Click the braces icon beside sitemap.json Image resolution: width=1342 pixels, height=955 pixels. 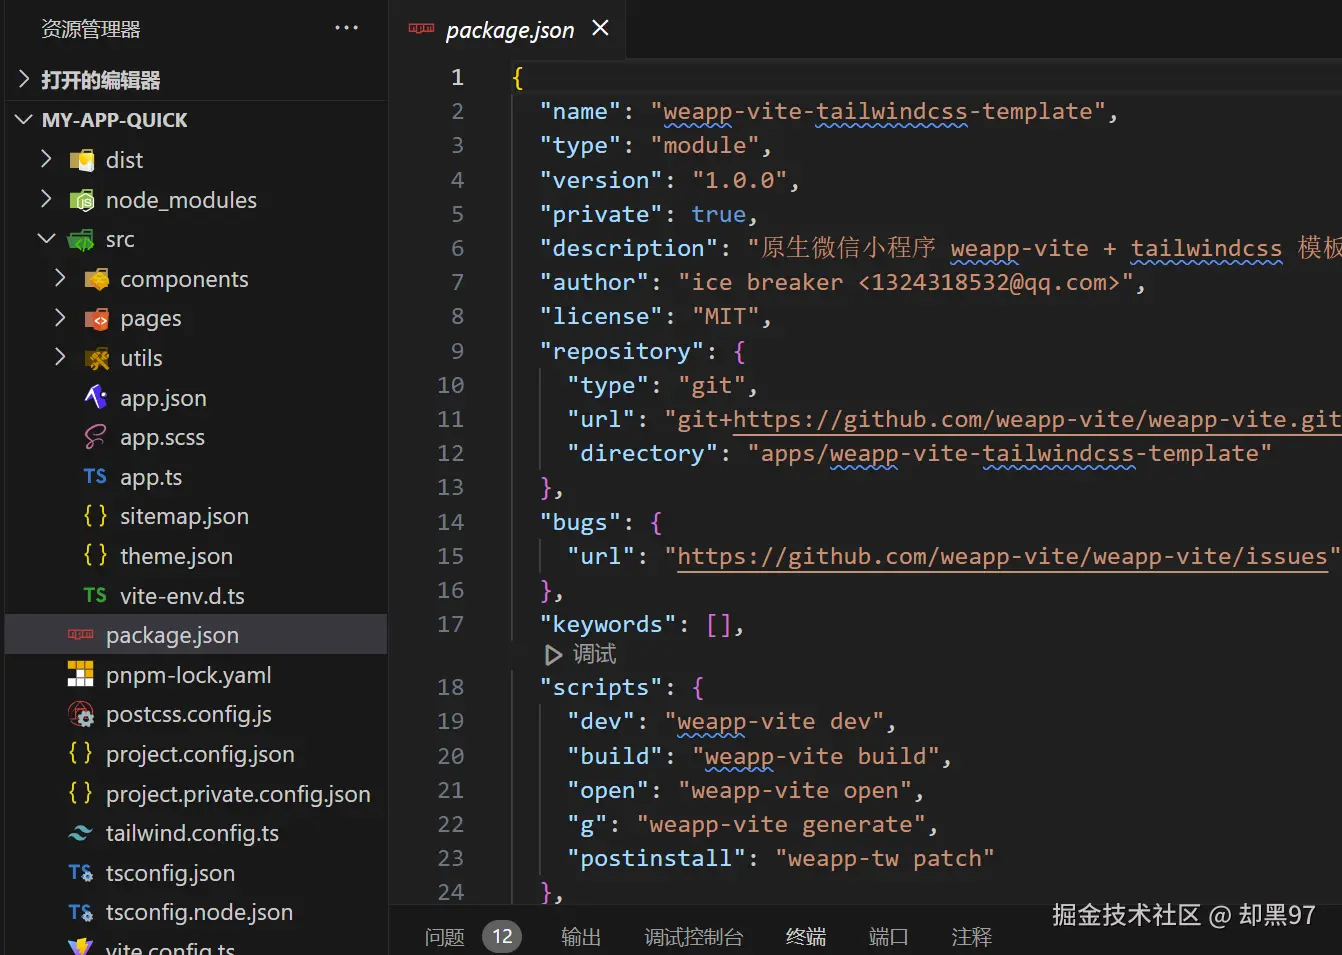[x=95, y=516]
